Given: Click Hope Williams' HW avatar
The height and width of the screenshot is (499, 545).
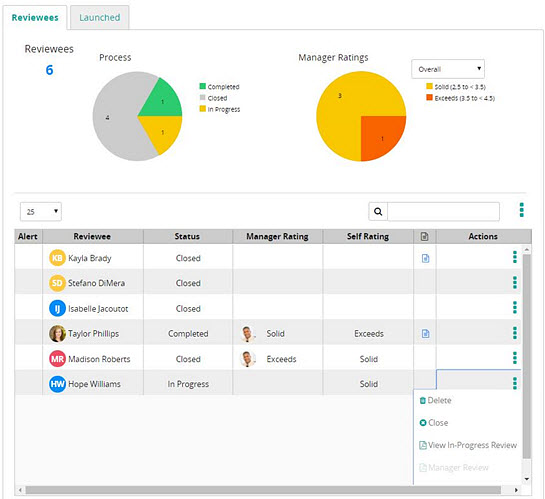Looking at the screenshot, I should [57, 384].
